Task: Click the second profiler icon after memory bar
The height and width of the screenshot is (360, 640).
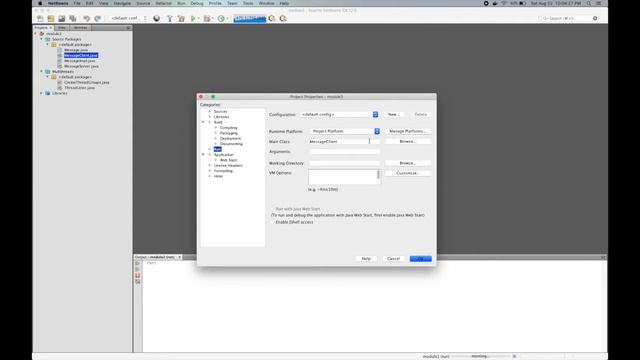Action: [x=283, y=18]
